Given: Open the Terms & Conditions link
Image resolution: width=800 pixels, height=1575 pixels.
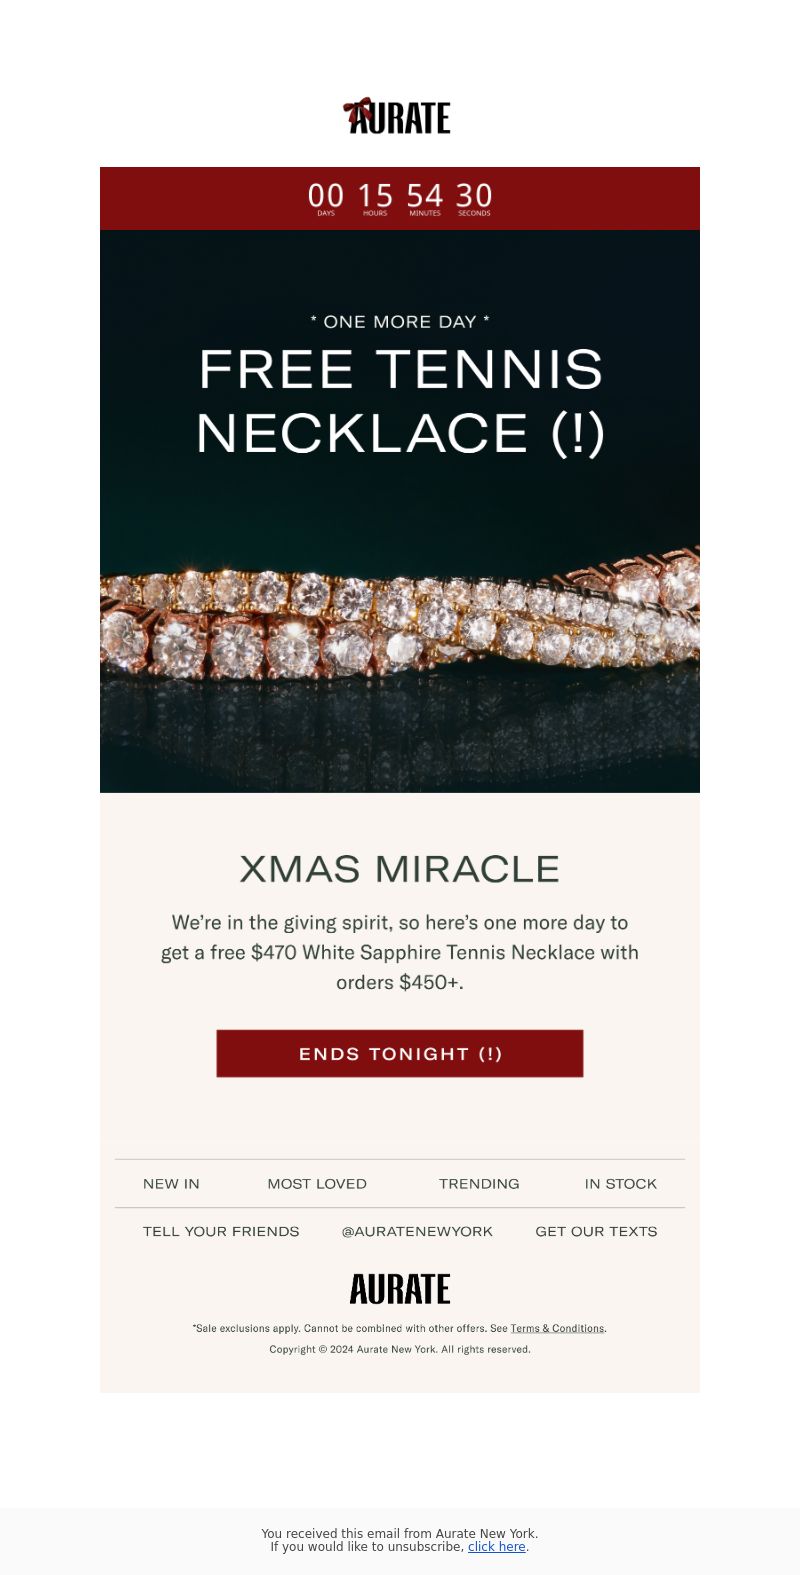Looking at the screenshot, I should [x=557, y=1329].
